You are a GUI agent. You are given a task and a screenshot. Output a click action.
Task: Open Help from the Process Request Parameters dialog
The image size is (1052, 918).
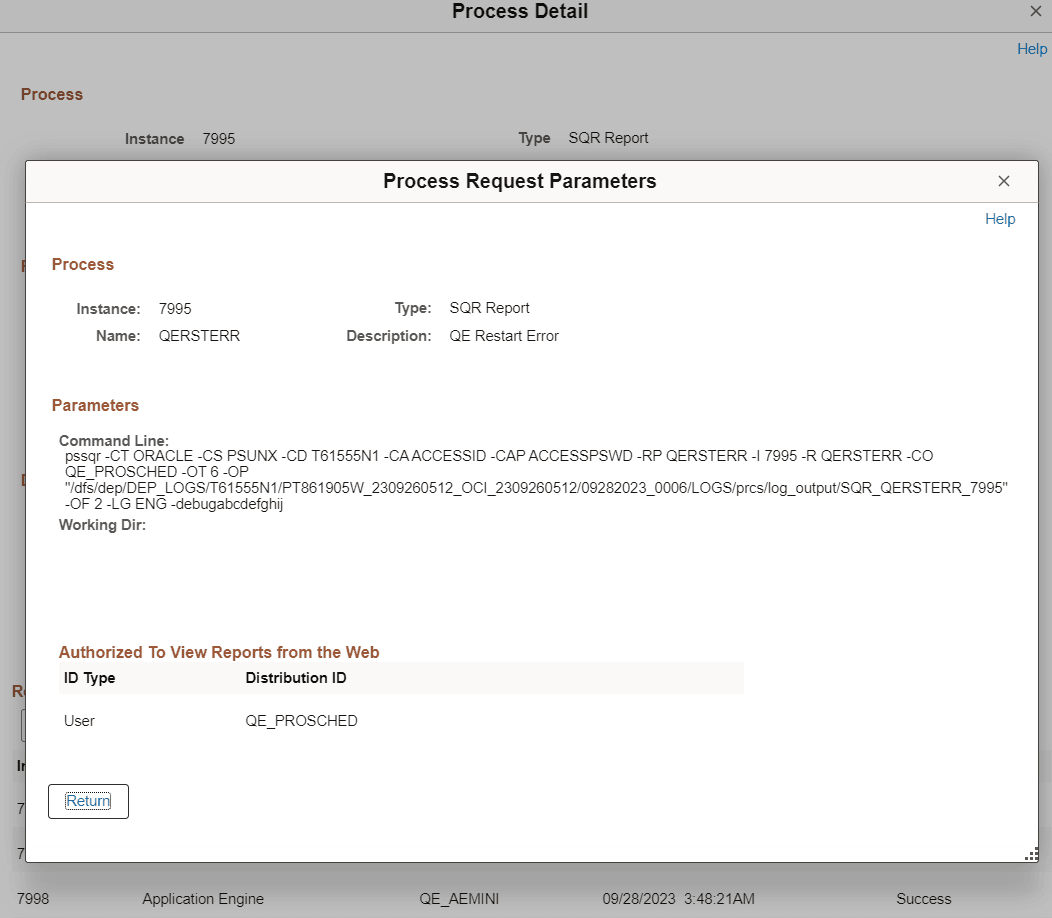(x=999, y=219)
